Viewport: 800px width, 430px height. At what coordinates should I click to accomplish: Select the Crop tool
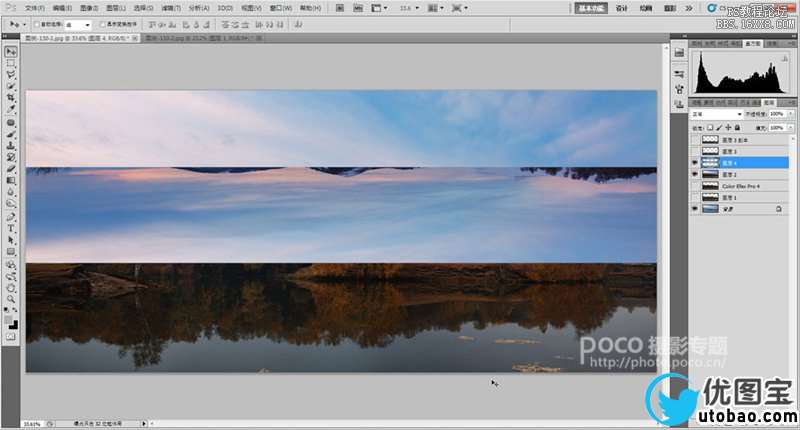pyautogui.click(x=11, y=97)
